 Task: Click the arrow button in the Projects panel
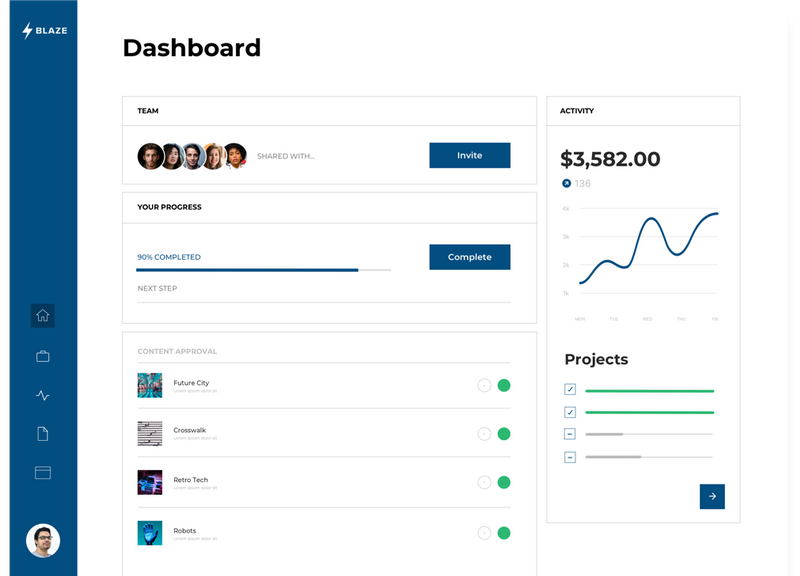click(712, 496)
